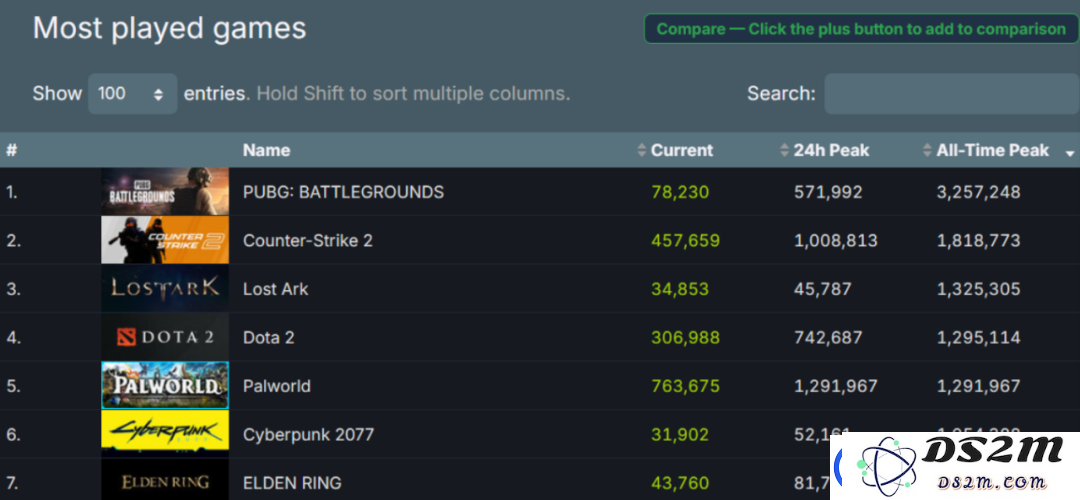The width and height of the screenshot is (1080, 500).
Task: Select Lost Ark 24h peak 45,787
Action: click(822, 289)
